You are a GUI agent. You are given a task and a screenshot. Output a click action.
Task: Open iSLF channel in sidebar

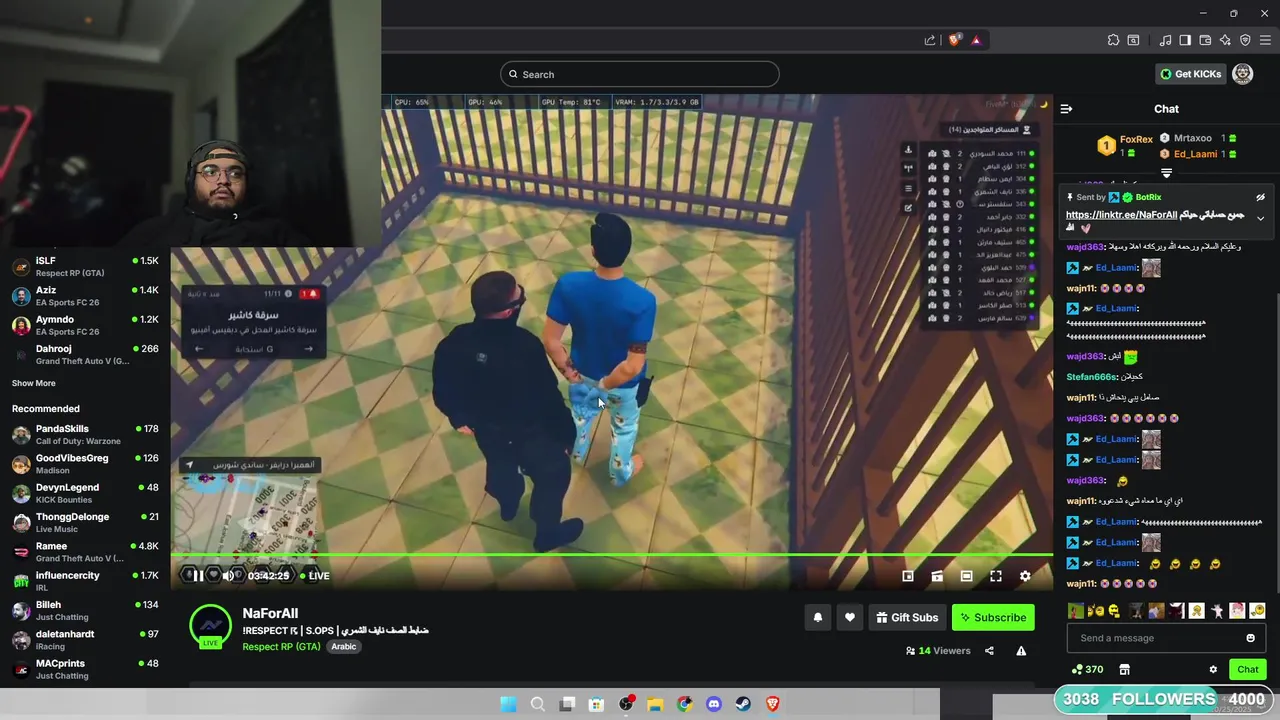[86, 266]
